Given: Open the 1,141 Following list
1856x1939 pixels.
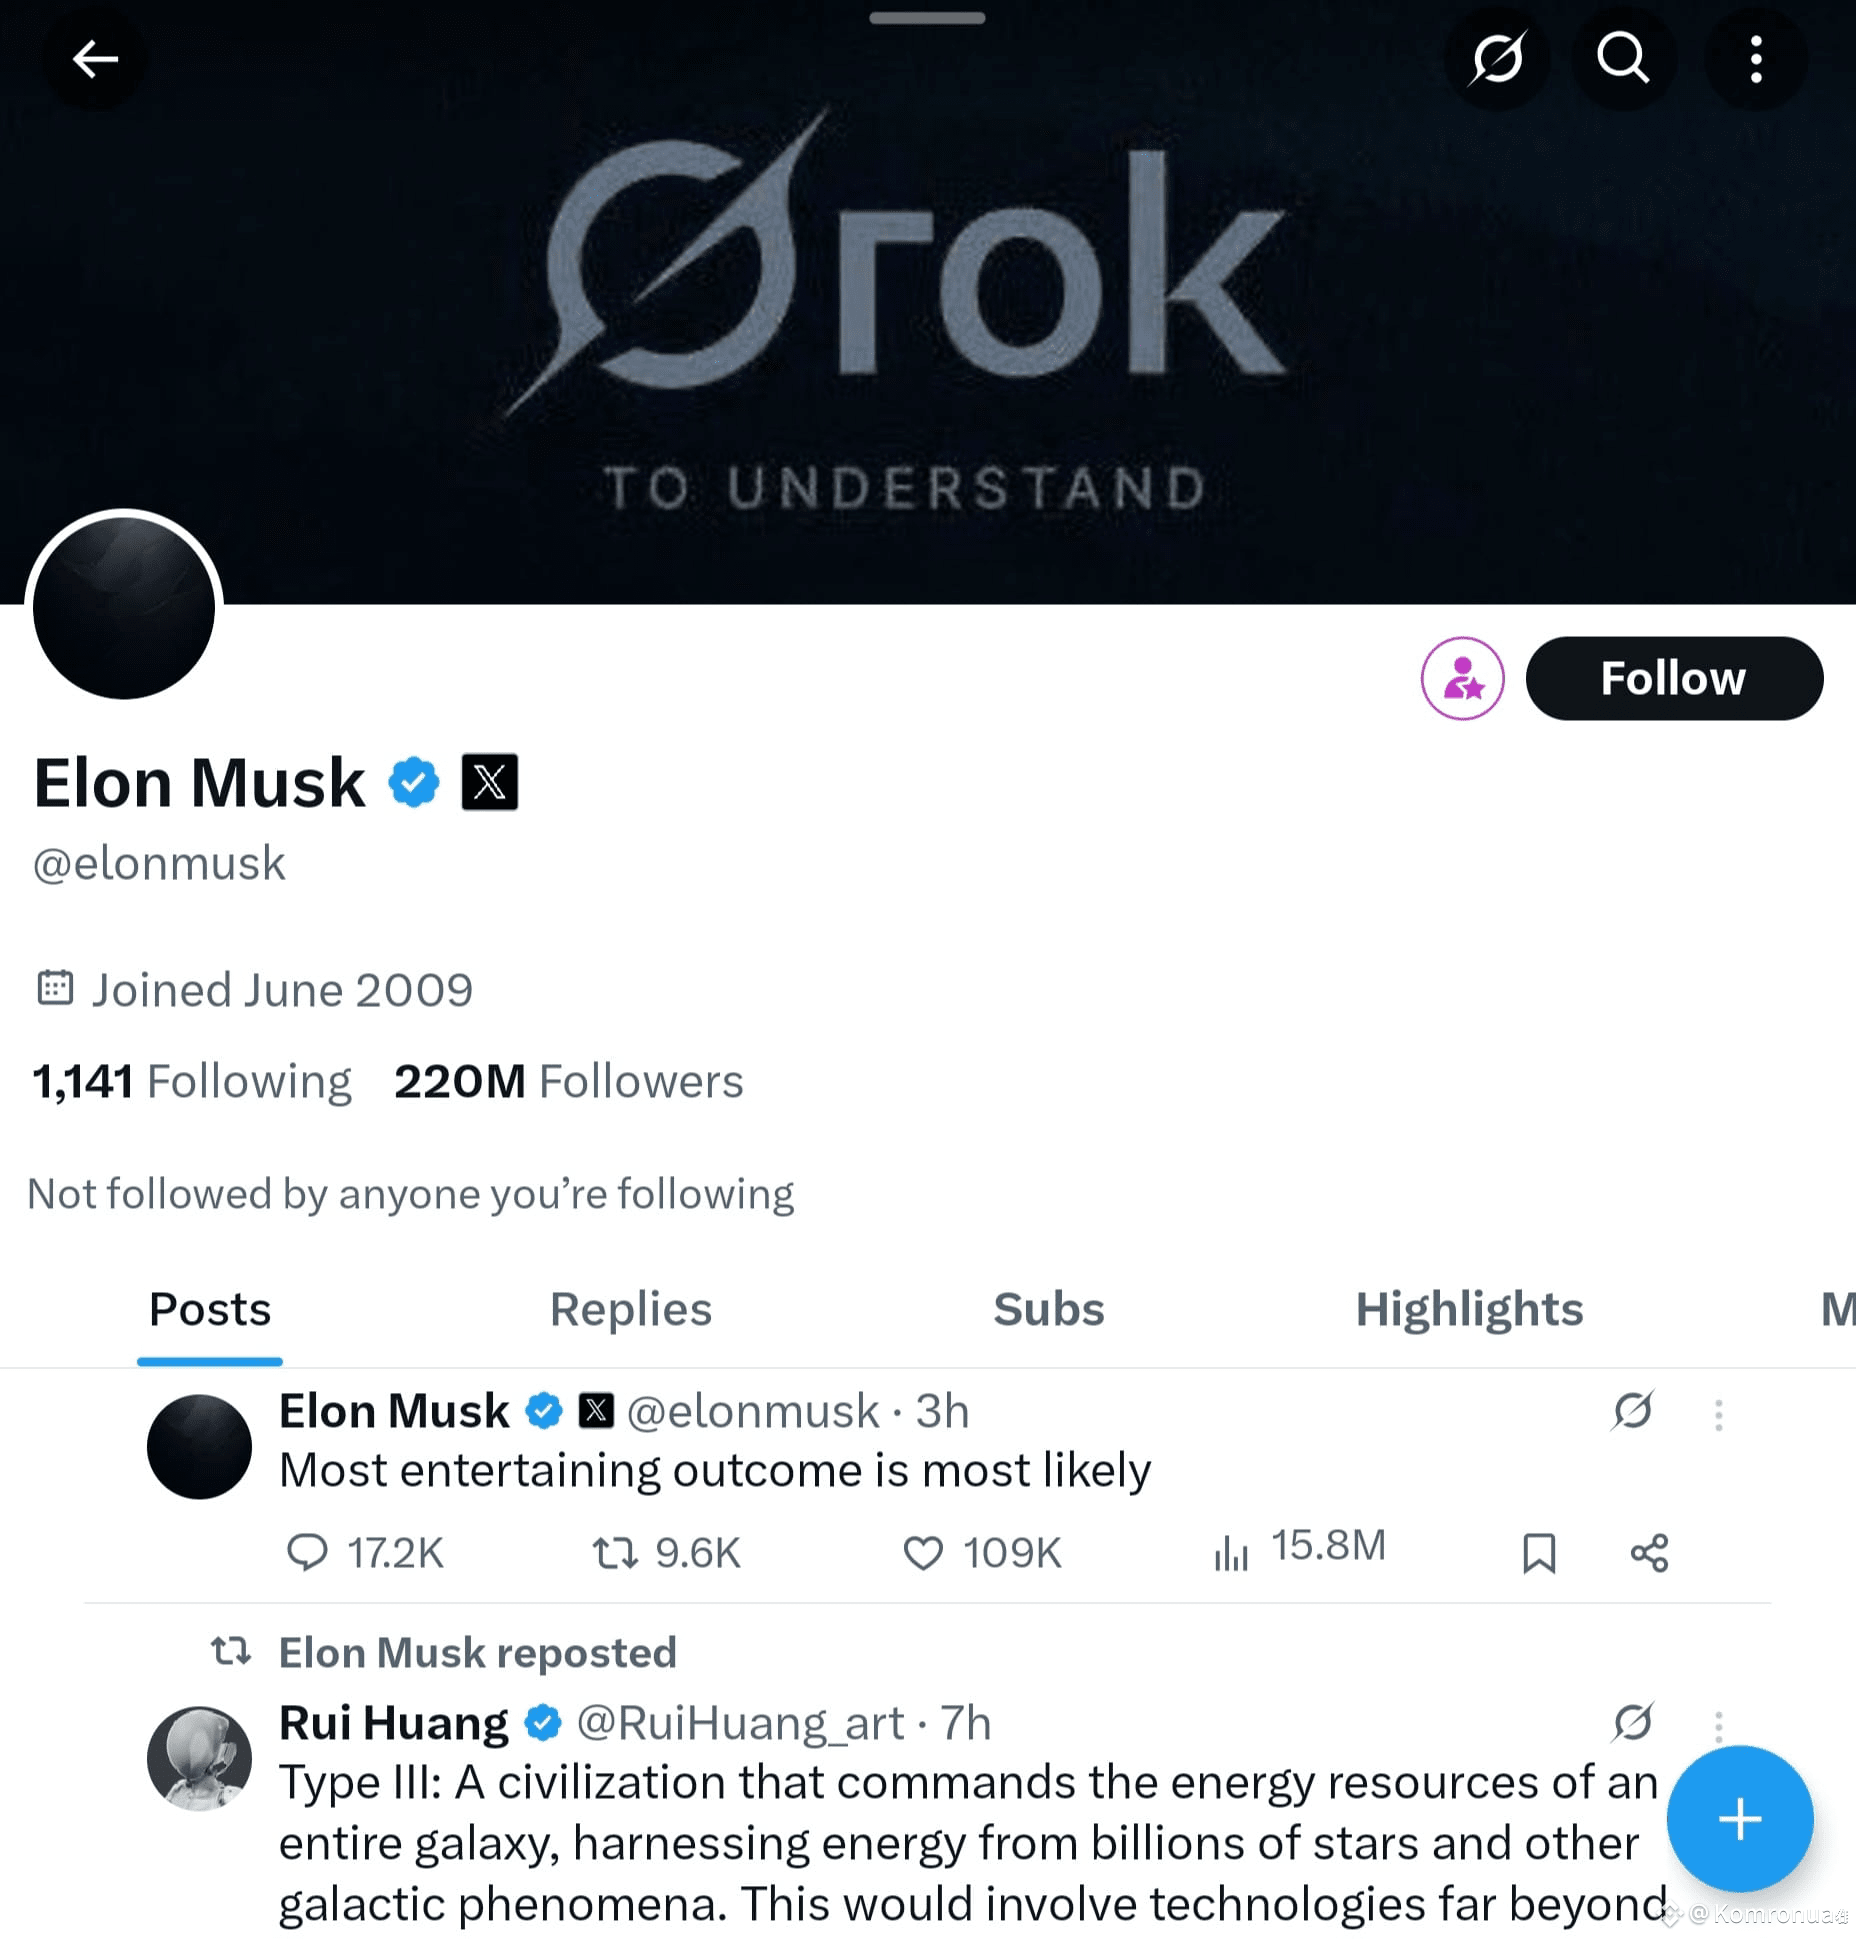Looking at the screenshot, I should [x=191, y=1081].
